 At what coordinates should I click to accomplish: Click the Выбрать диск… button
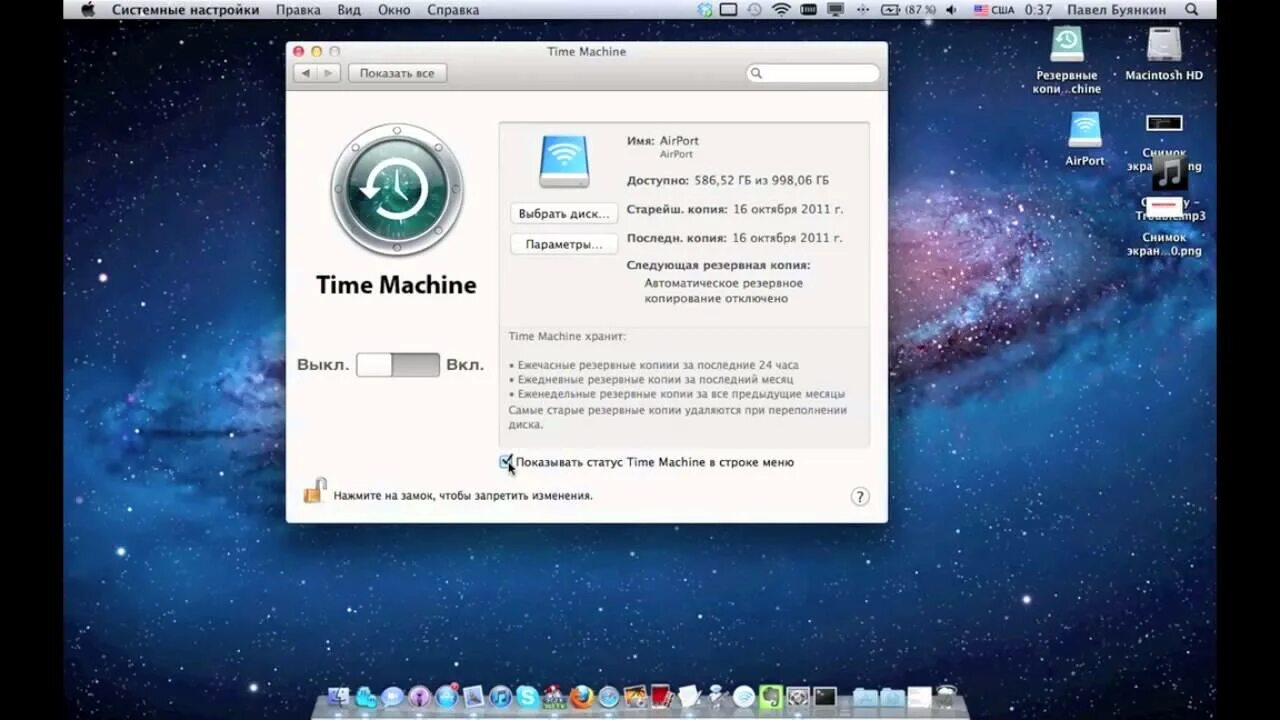[x=564, y=213]
